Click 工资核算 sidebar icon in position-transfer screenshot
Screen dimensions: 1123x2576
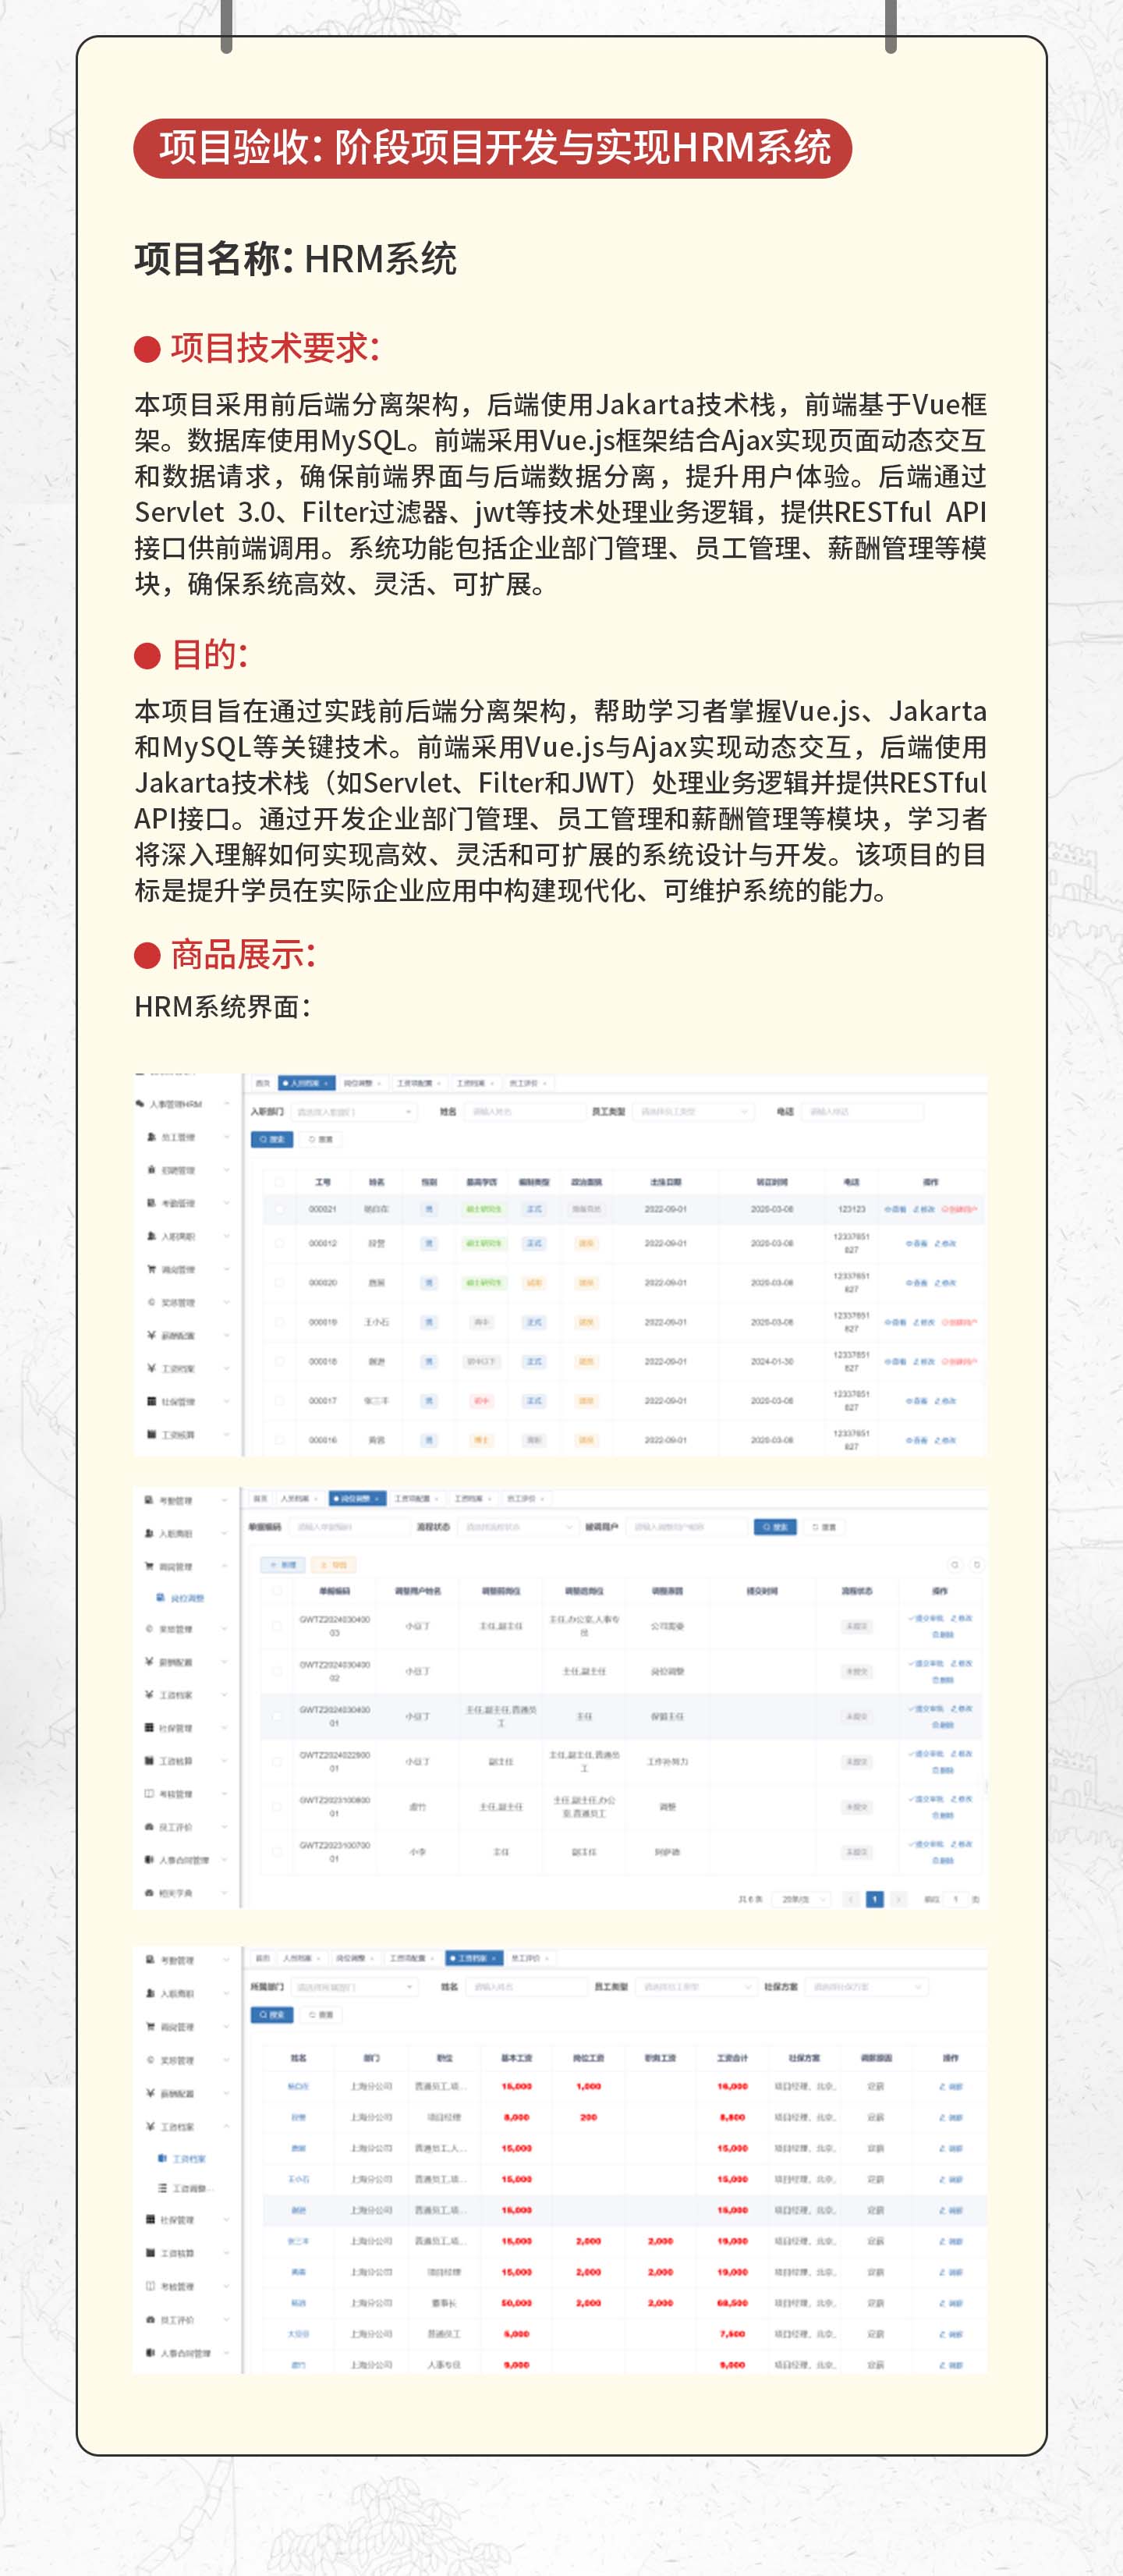149,1761
